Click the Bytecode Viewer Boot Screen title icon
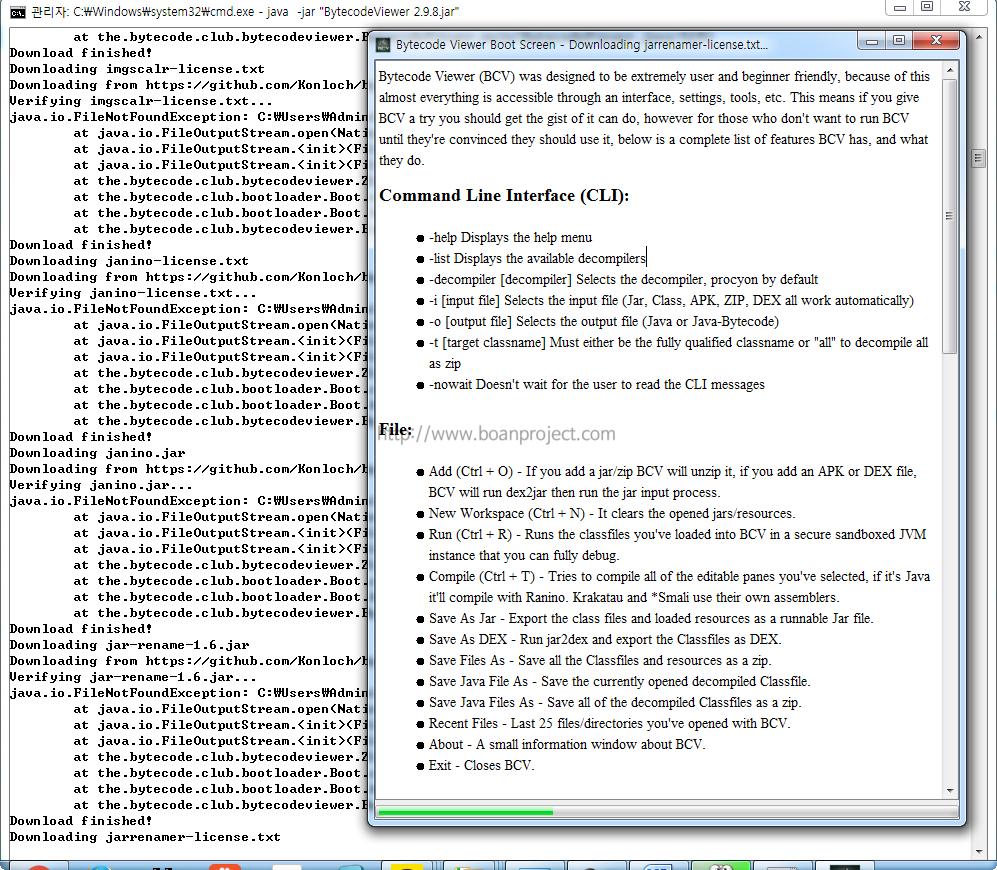The width and height of the screenshot is (997, 870). (x=383, y=45)
